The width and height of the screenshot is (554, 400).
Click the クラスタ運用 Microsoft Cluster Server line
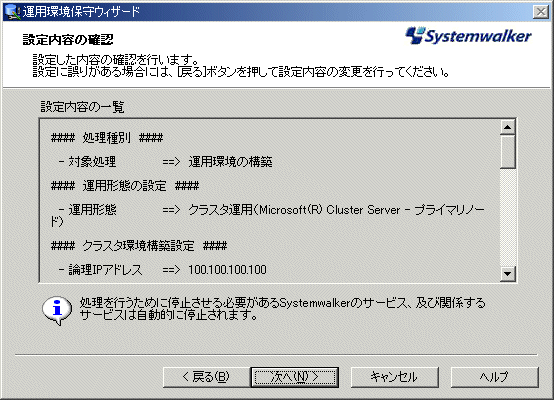coord(267,215)
